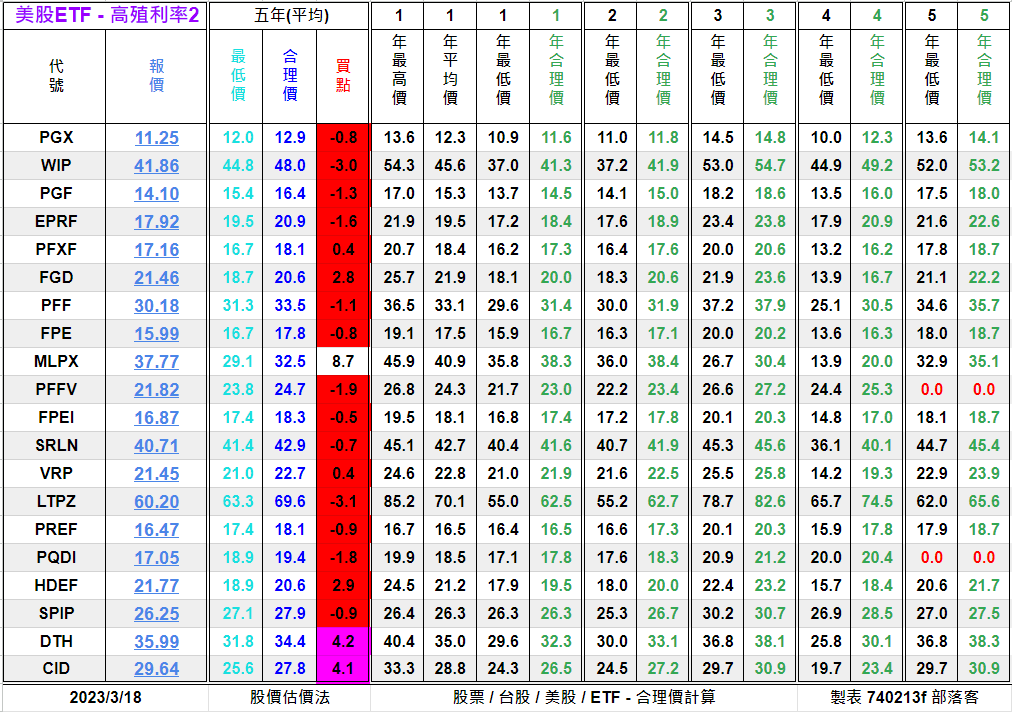Open the LTPZ price link 60.20
1012x712 pixels.
157,502
